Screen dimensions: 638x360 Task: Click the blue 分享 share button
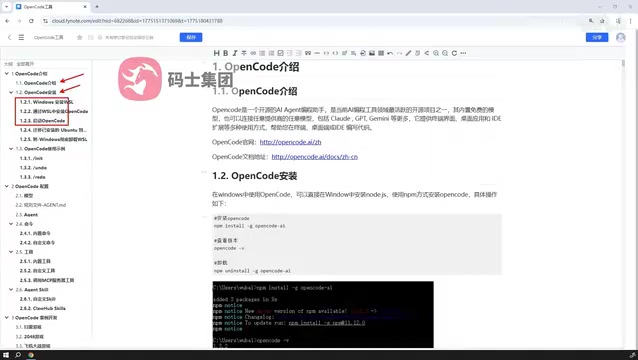coord(597,37)
